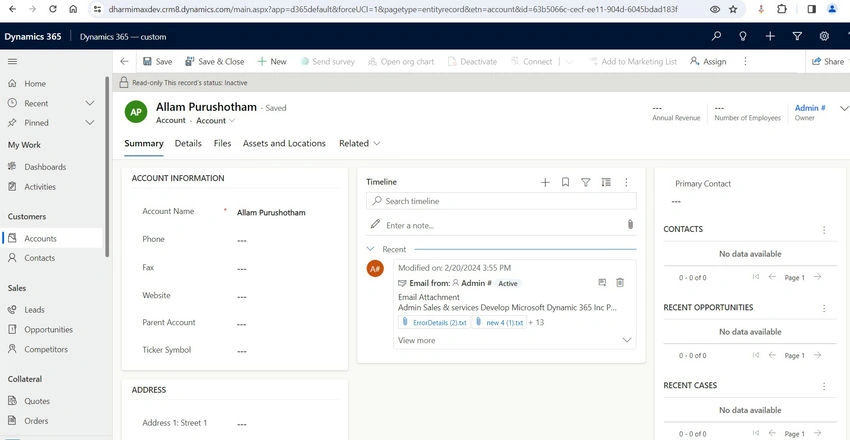Switch to the Details tab

point(188,144)
